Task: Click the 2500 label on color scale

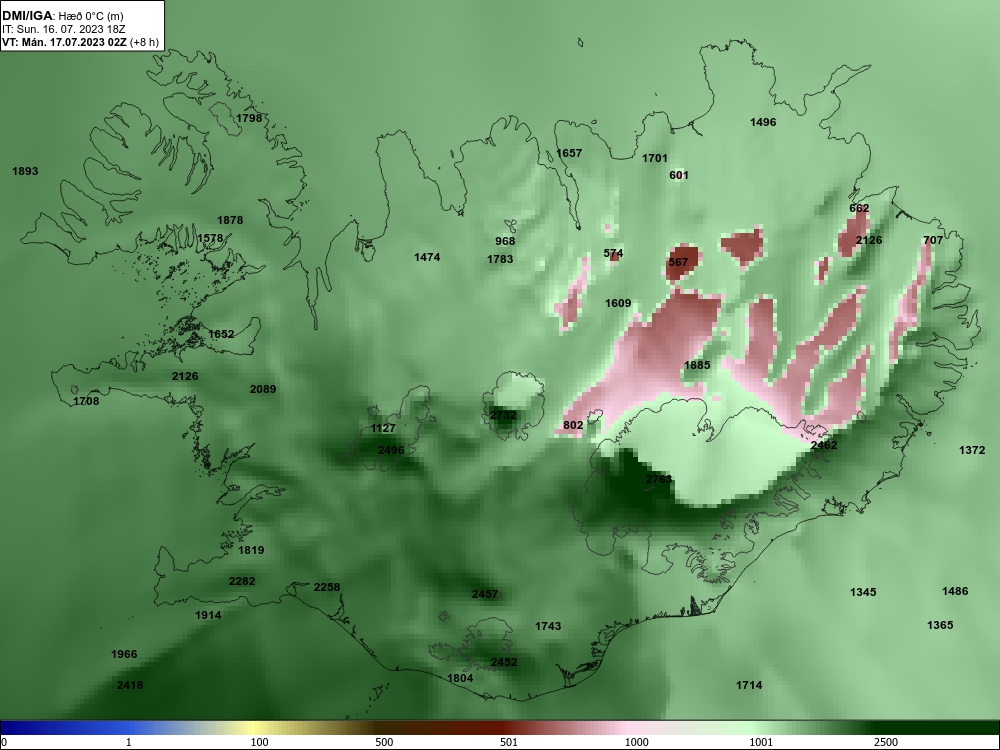Action: [886, 742]
